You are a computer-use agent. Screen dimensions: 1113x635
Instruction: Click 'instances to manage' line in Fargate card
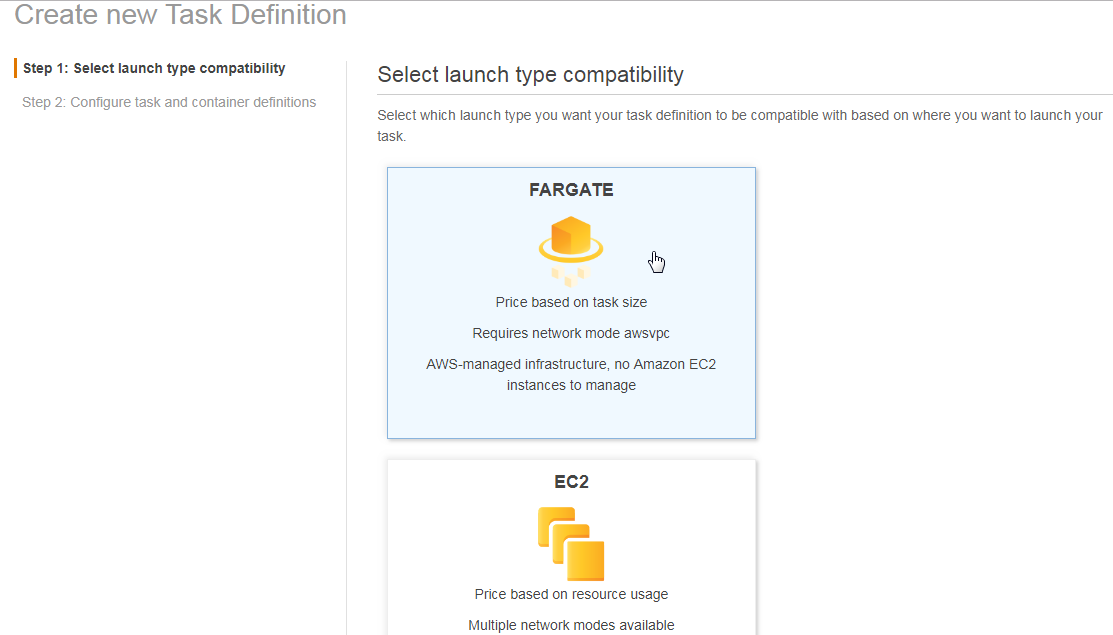[x=571, y=385]
